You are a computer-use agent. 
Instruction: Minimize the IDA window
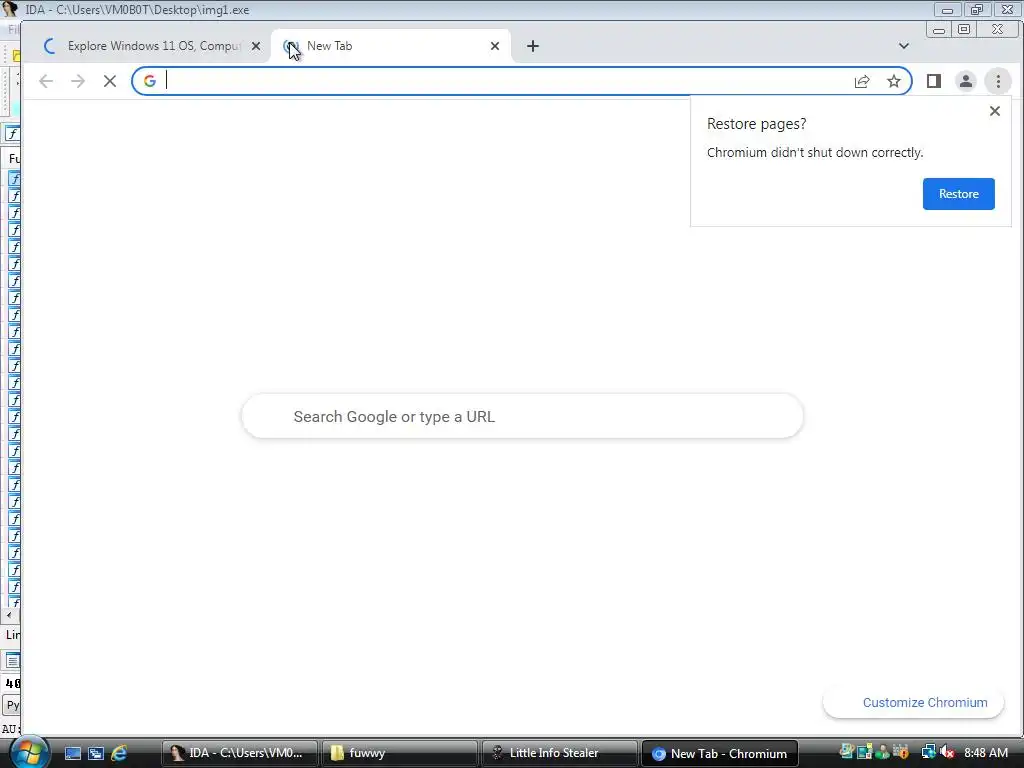pos(947,10)
